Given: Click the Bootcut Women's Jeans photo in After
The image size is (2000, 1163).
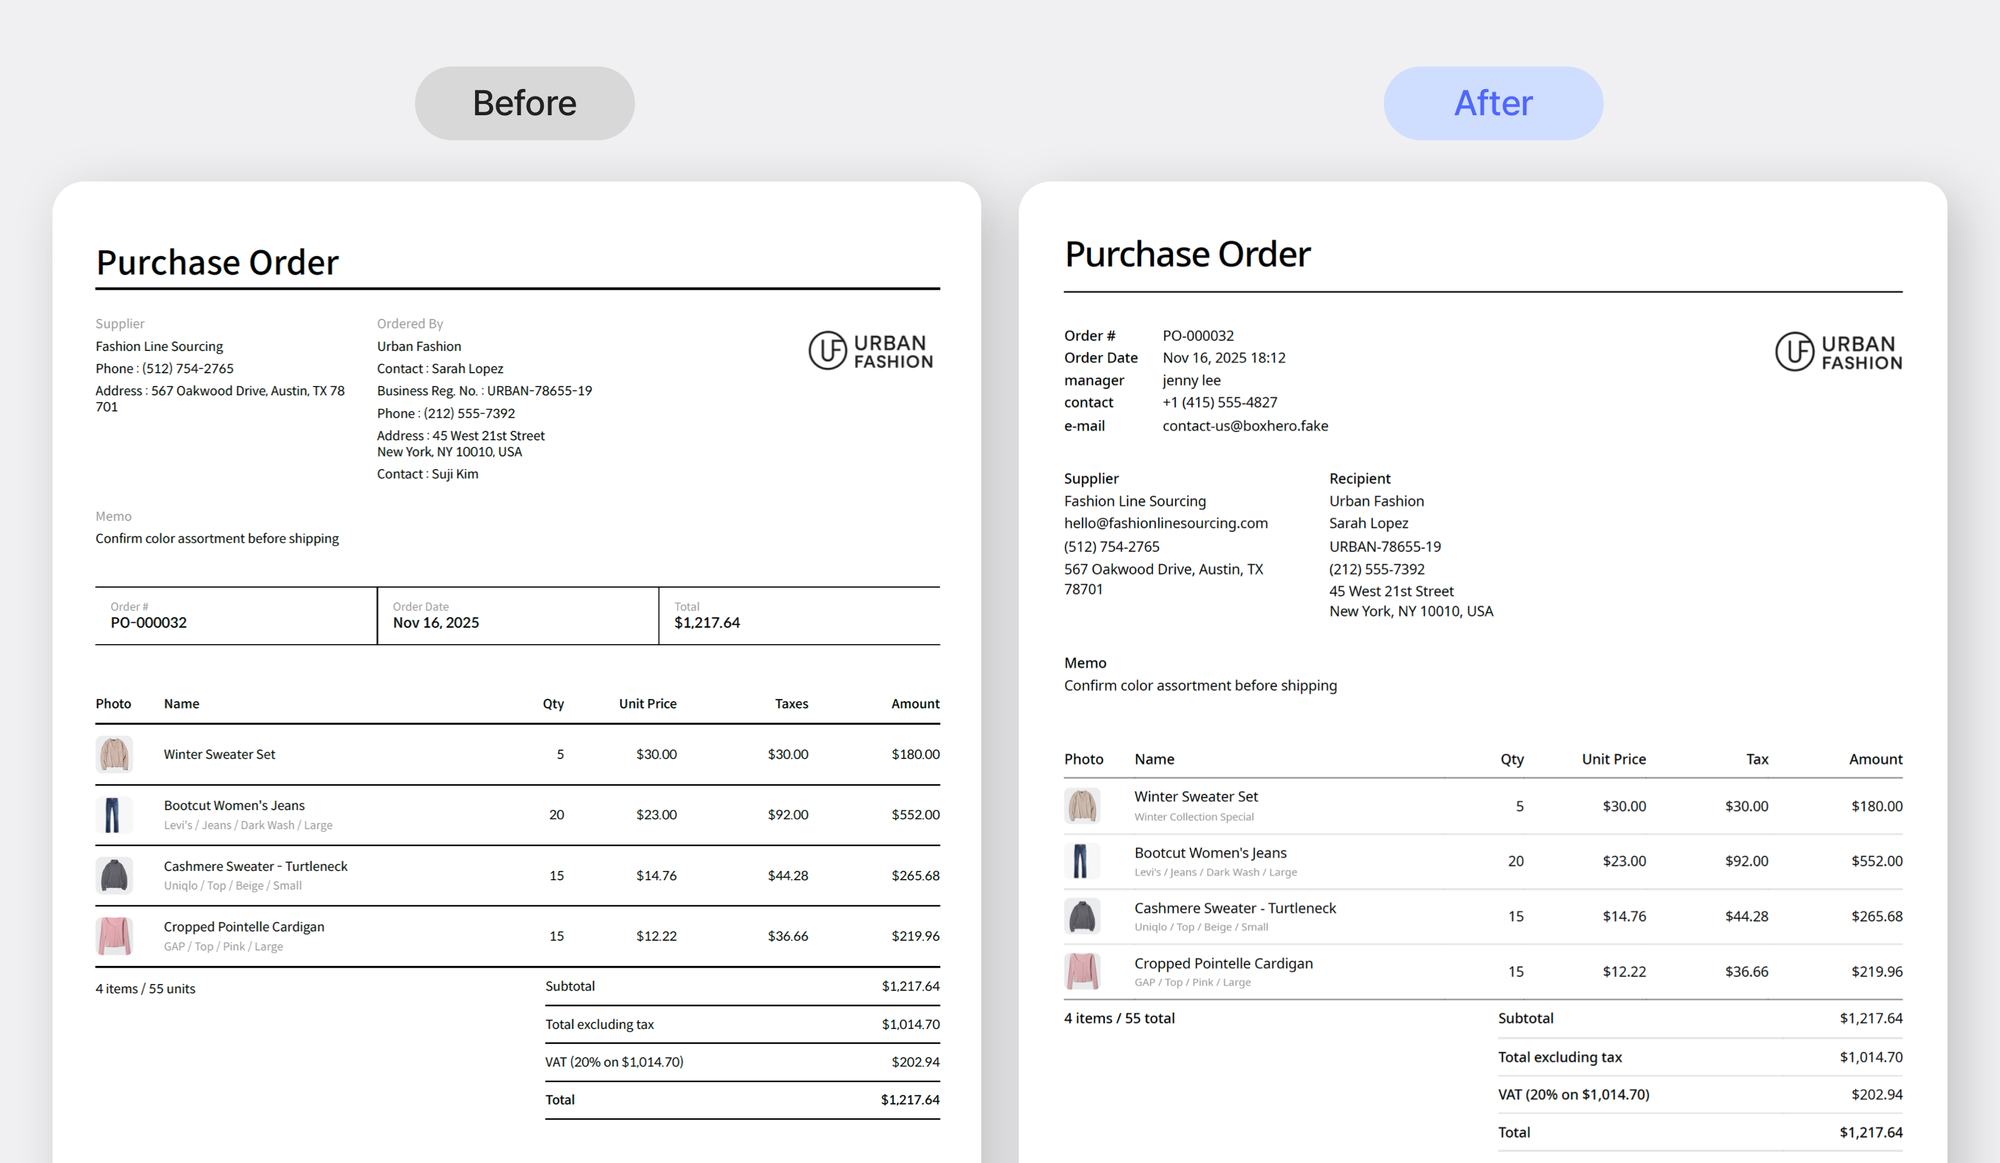Looking at the screenshot, I should click(x=1084, y=860).
